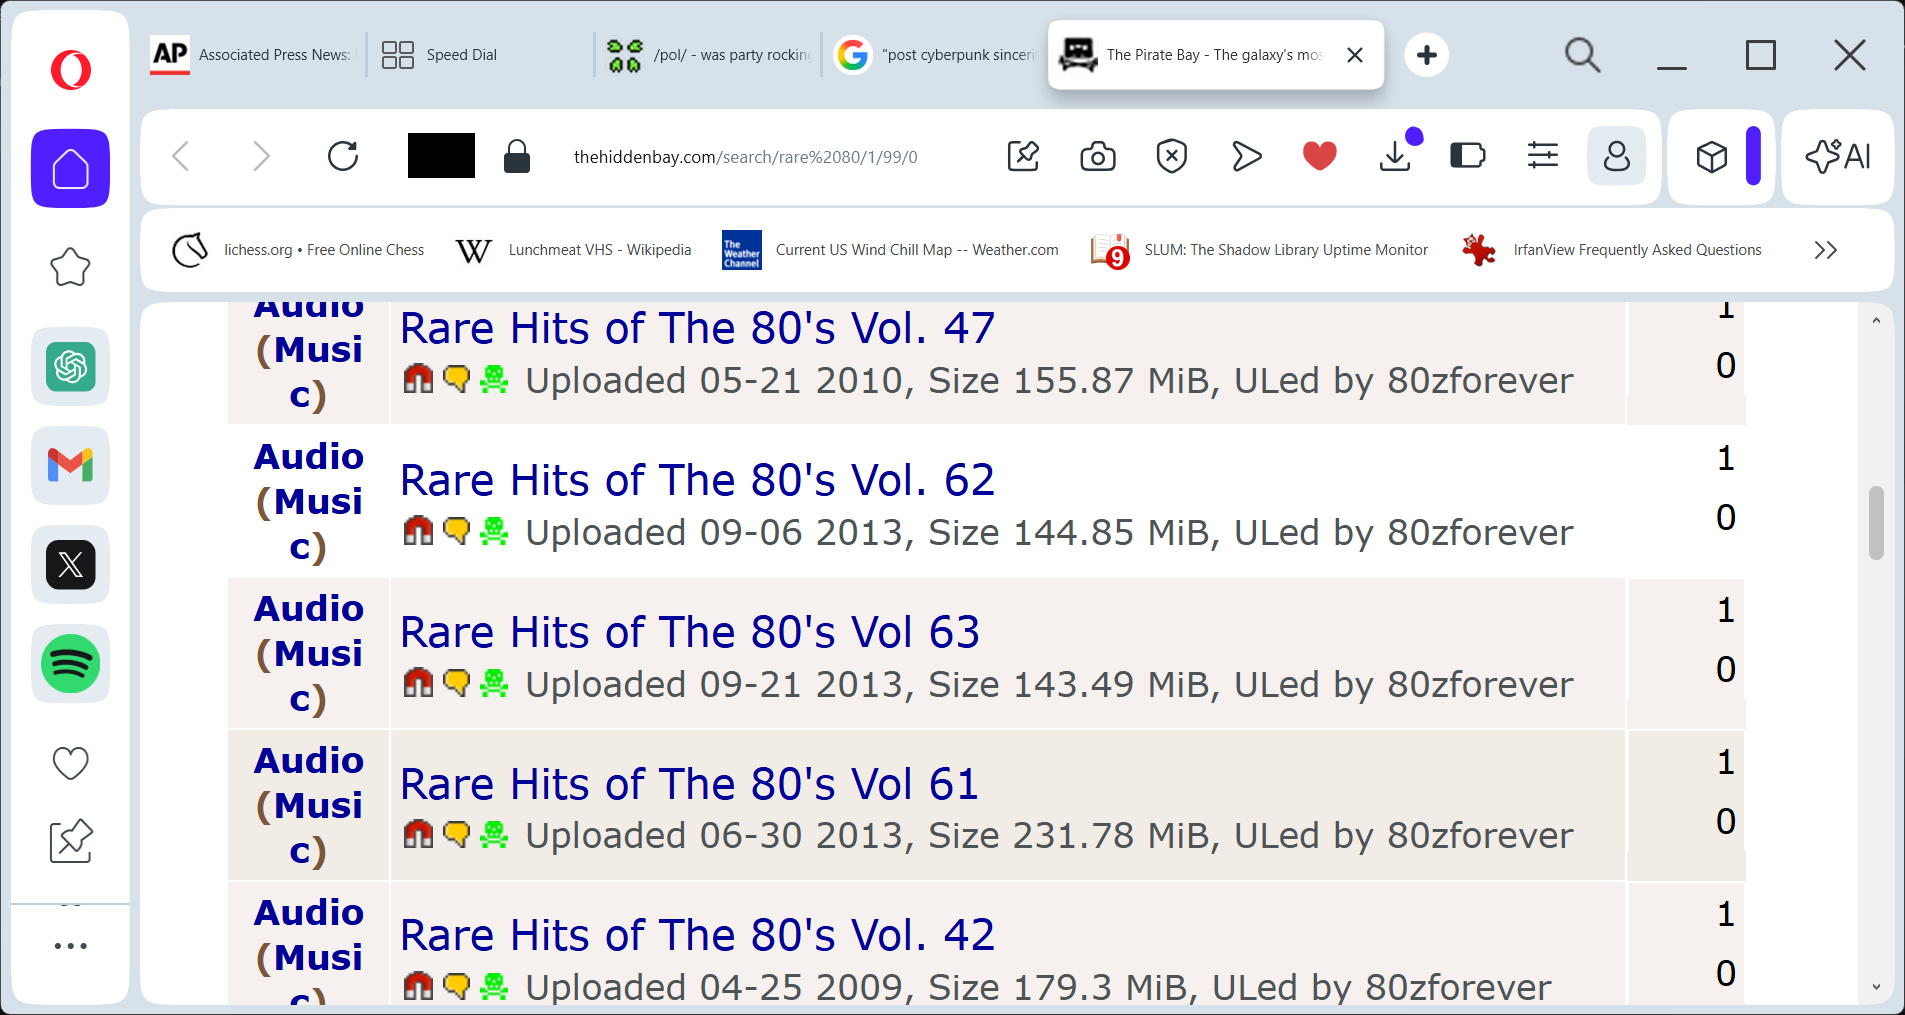Expand the bookmarks bar overflow chevron
The height and width of the screenshot is (1015, 1905).
tap(1825, 250)
